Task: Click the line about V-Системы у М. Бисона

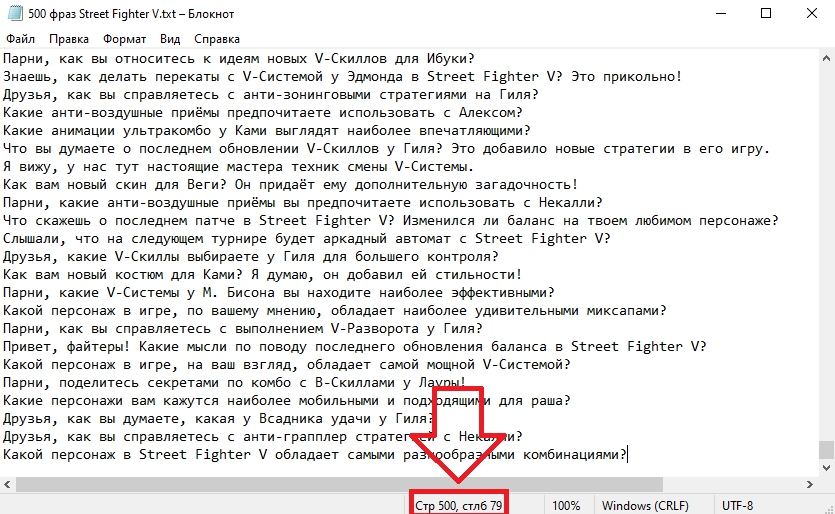Action: tap(279, 293)
